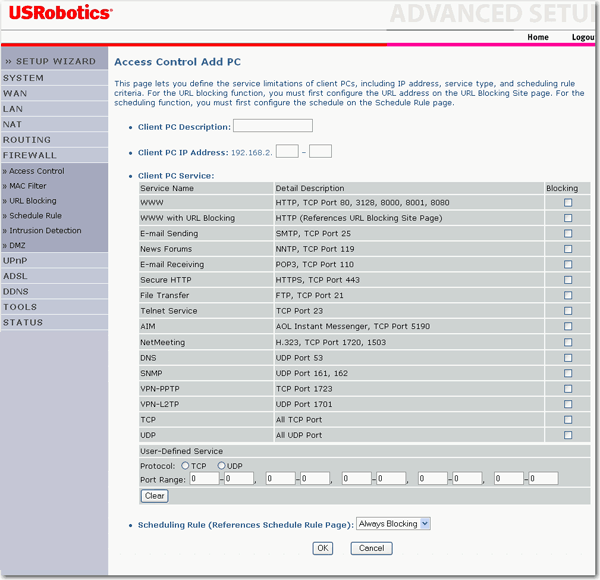Block the Telnet Service
The image size is (600, 580).
tap(568, 311)
